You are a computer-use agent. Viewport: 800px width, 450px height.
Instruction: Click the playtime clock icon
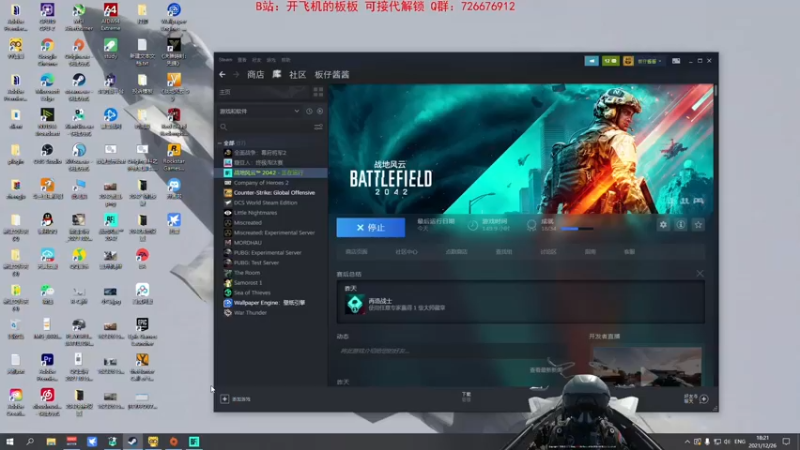pos(473,225)
